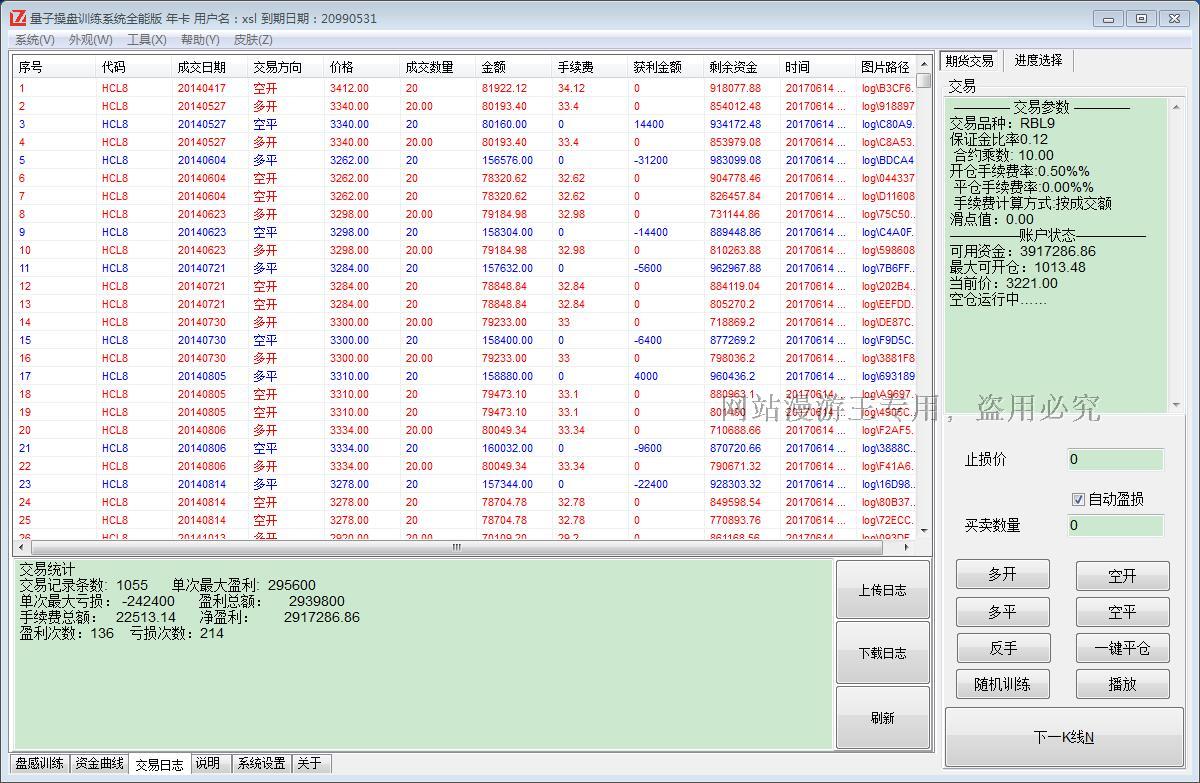Sort by the 图片路径 column header
Viewport: 1200px width, 783px height.
[x=887, y=67]
